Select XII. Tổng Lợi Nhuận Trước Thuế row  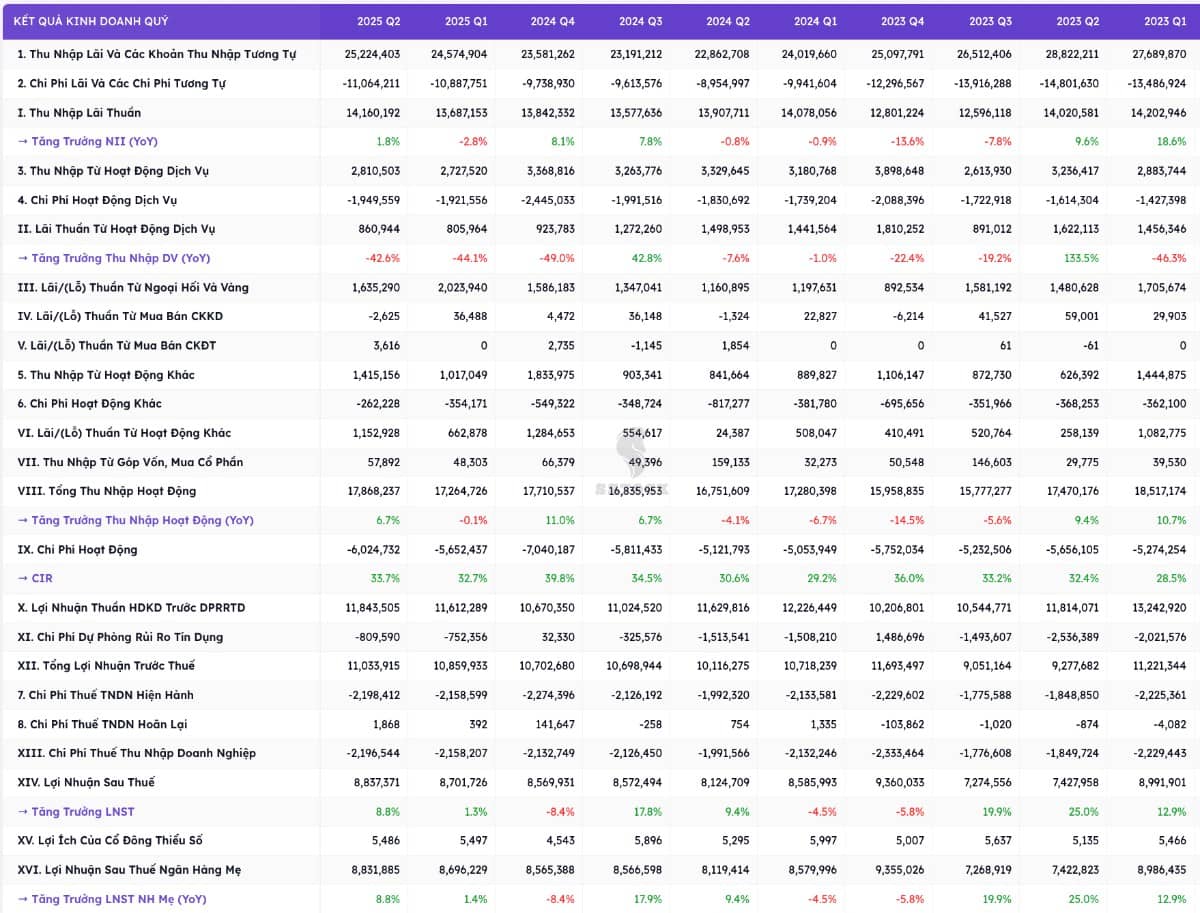105,666
